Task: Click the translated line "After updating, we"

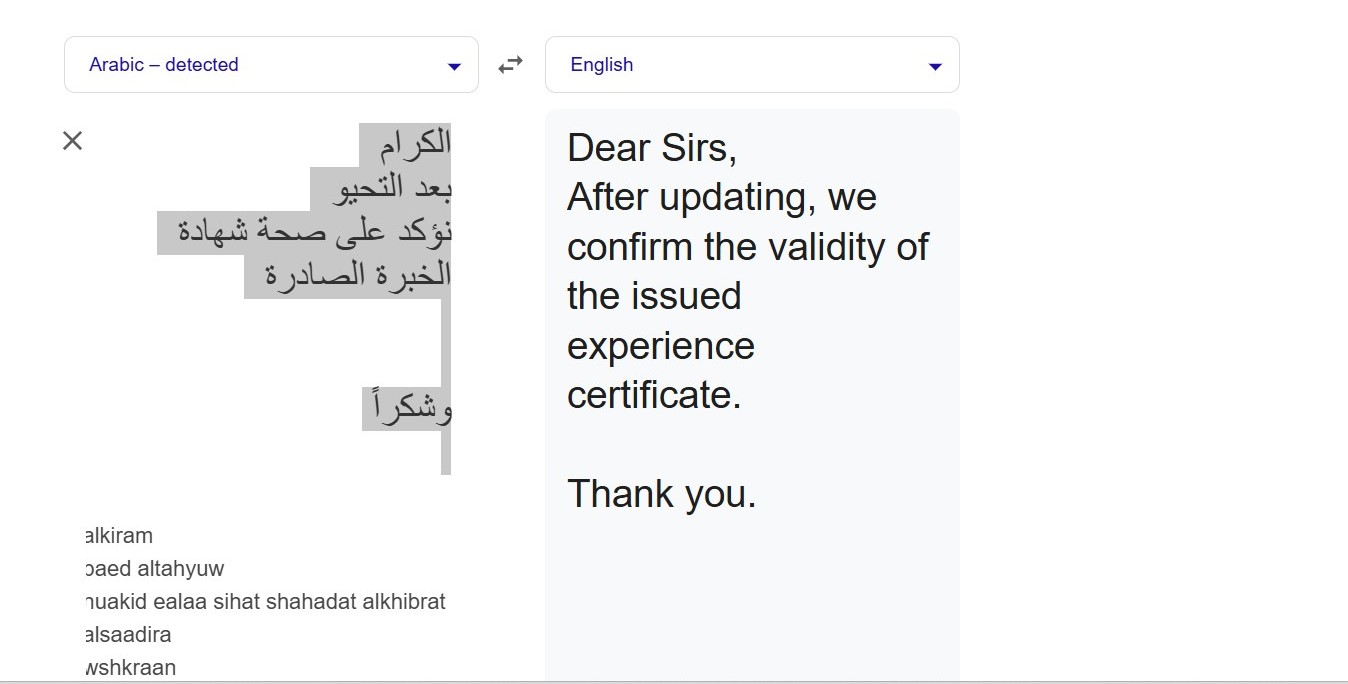Action: point(721,197)
